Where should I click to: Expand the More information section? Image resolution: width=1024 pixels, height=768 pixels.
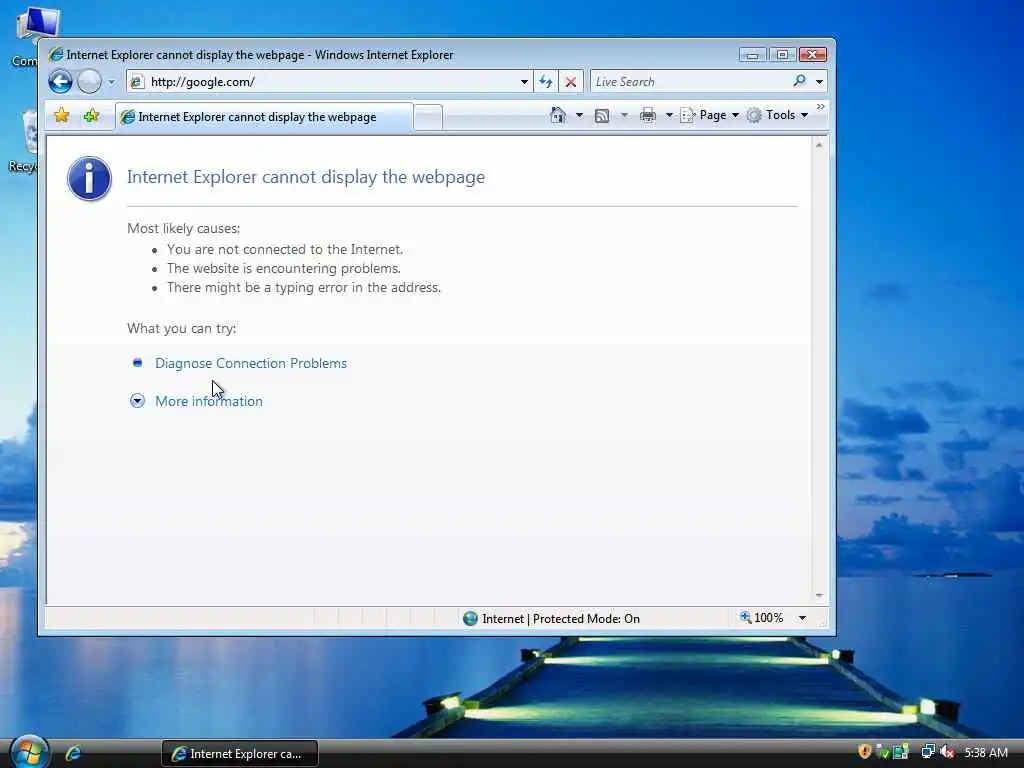(x=208, y=401)
